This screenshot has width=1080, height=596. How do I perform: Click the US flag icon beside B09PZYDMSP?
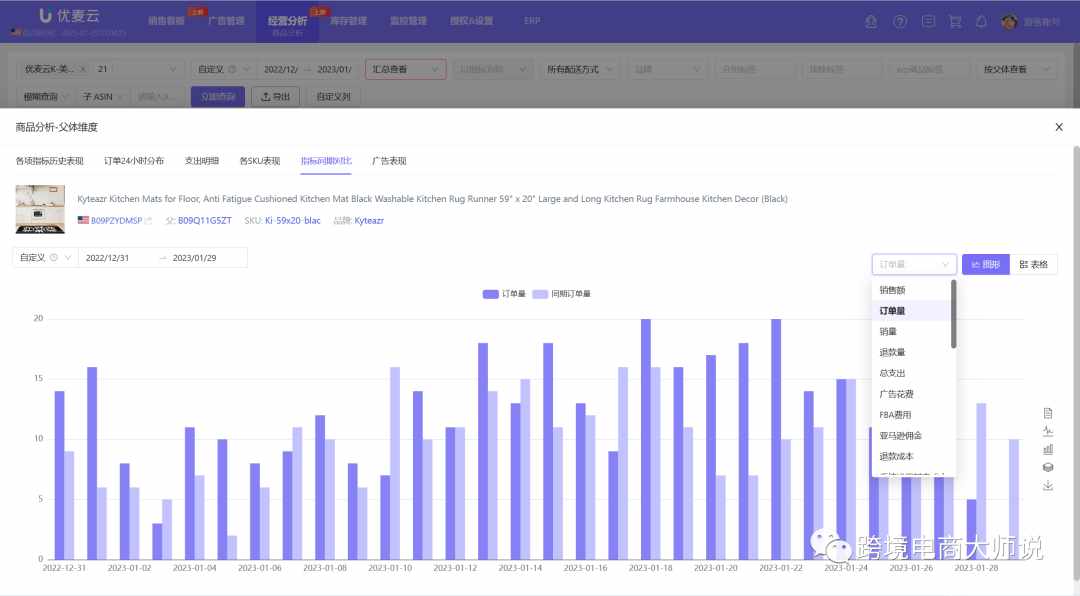pyautogui.click(x=83, y=220)
